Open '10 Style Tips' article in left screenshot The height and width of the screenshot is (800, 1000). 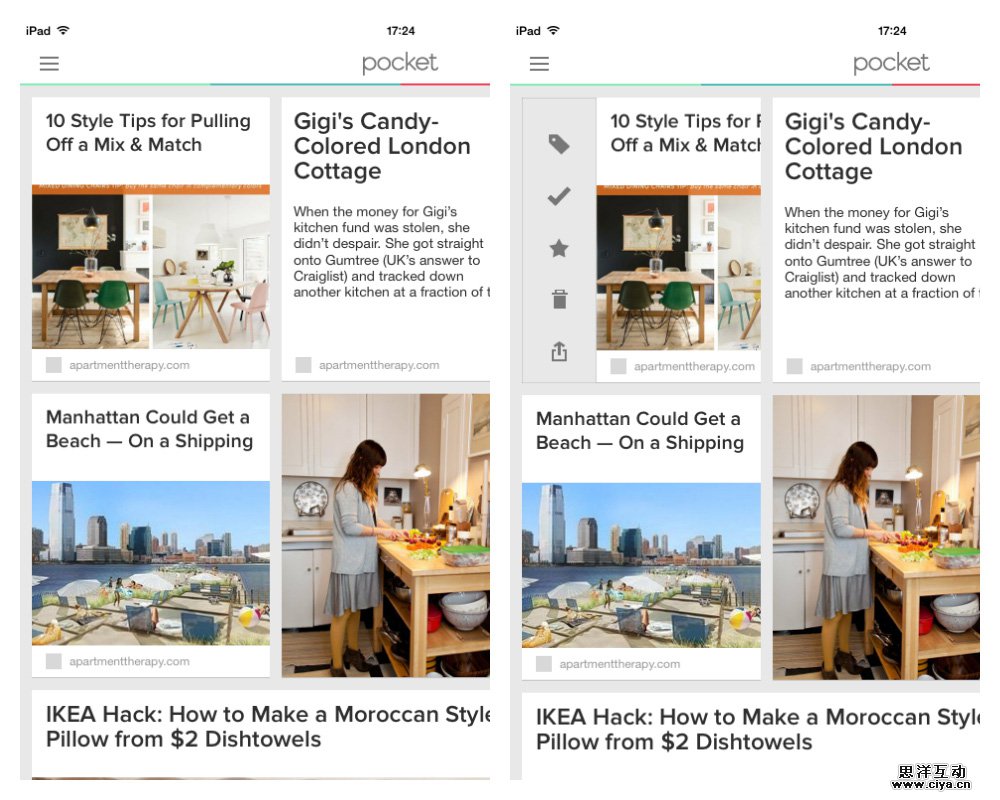tap(151, 239)
